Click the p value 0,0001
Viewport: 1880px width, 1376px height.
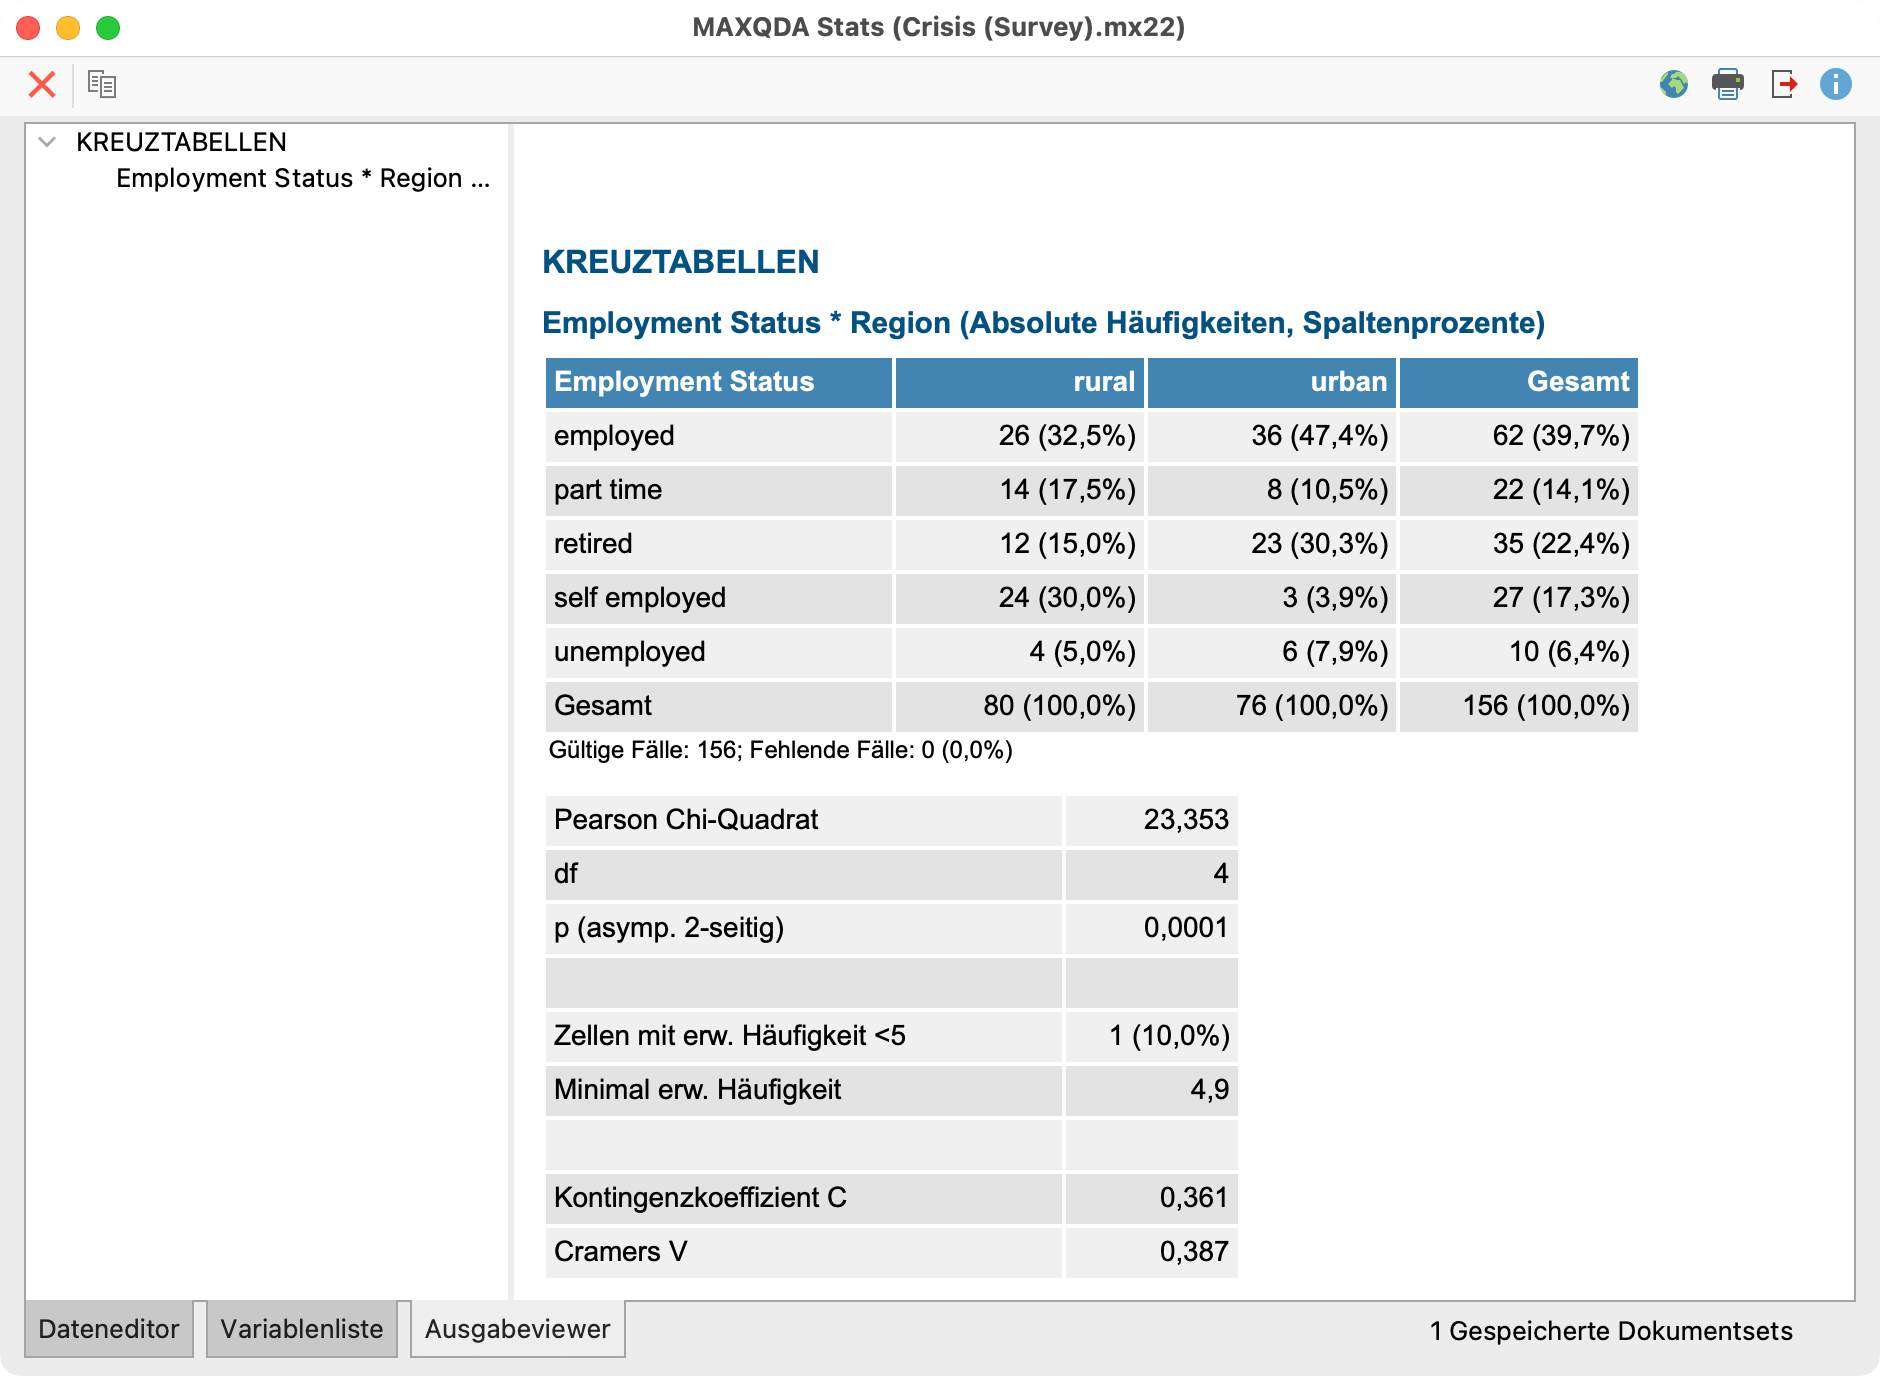[x=1151, y=928]
